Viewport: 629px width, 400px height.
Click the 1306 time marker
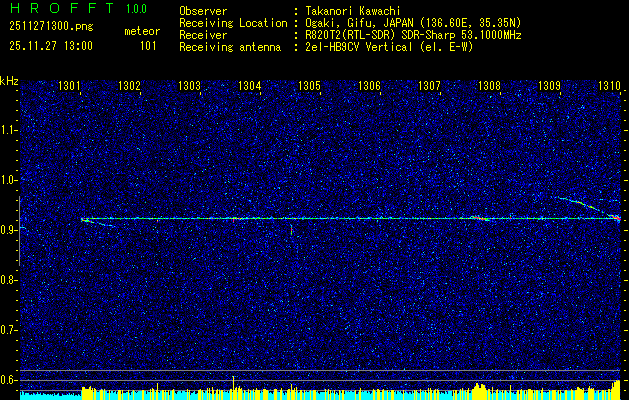click(x=369, y=85)
